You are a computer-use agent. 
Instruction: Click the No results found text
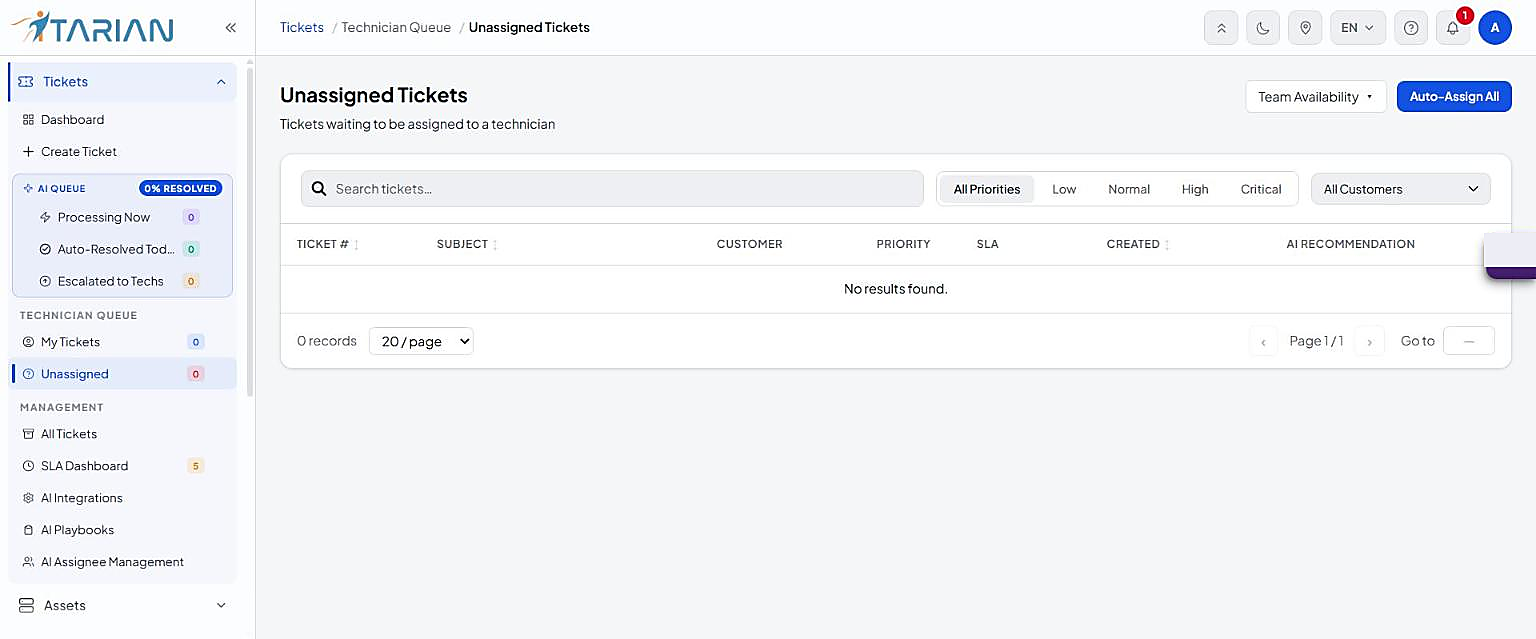click(x=895, y=289)
